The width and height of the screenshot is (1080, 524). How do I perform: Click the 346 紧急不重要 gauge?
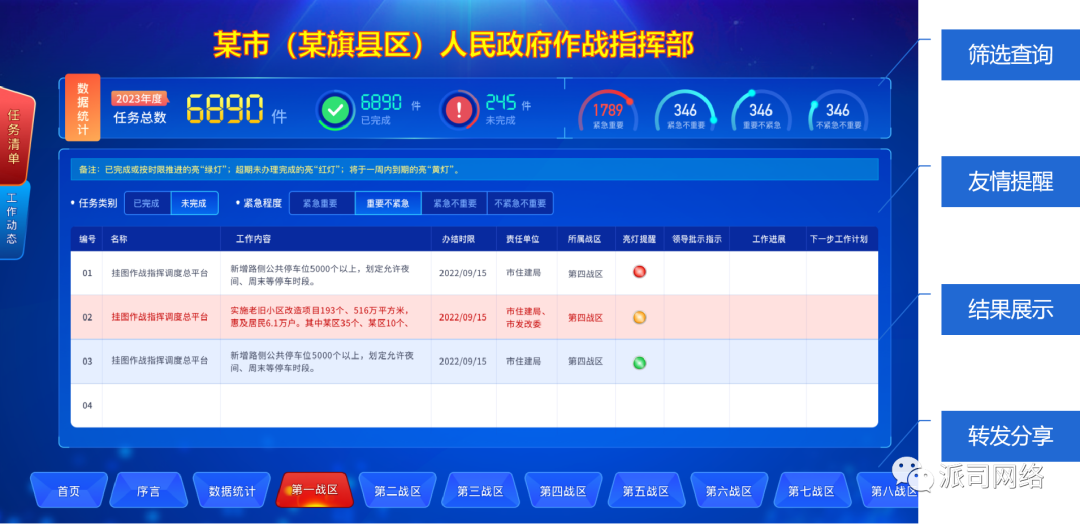click(685, 111)
